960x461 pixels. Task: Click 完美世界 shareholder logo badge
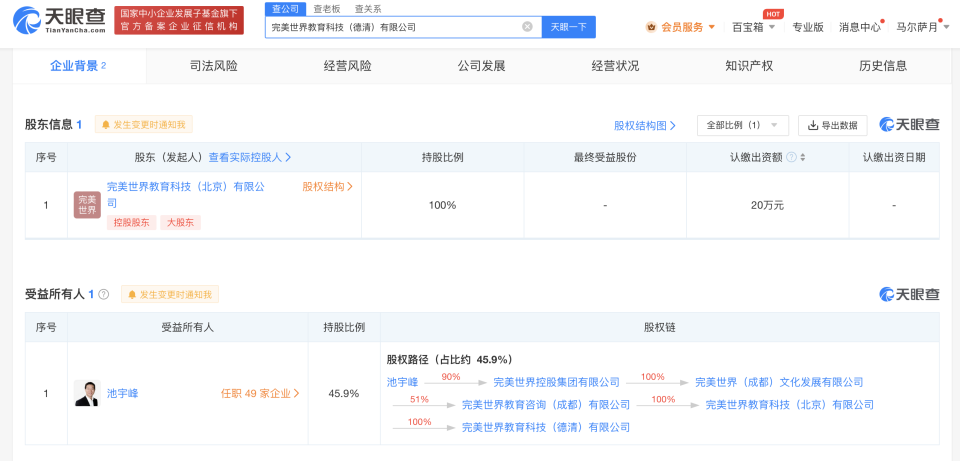click(88, 205)
